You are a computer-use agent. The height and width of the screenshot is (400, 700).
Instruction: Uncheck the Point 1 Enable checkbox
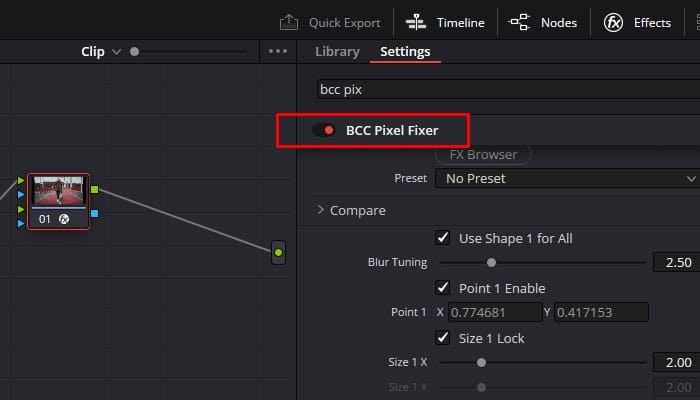pos(443,288)
